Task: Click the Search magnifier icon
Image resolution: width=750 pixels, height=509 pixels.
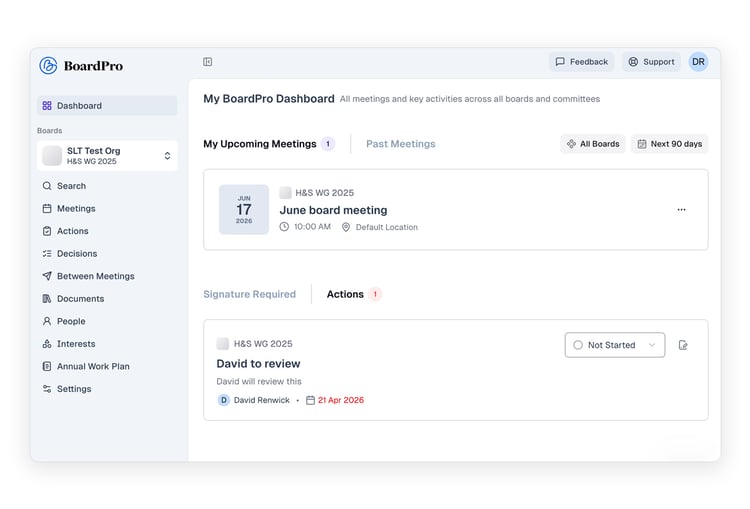Action: coord(47,186)
